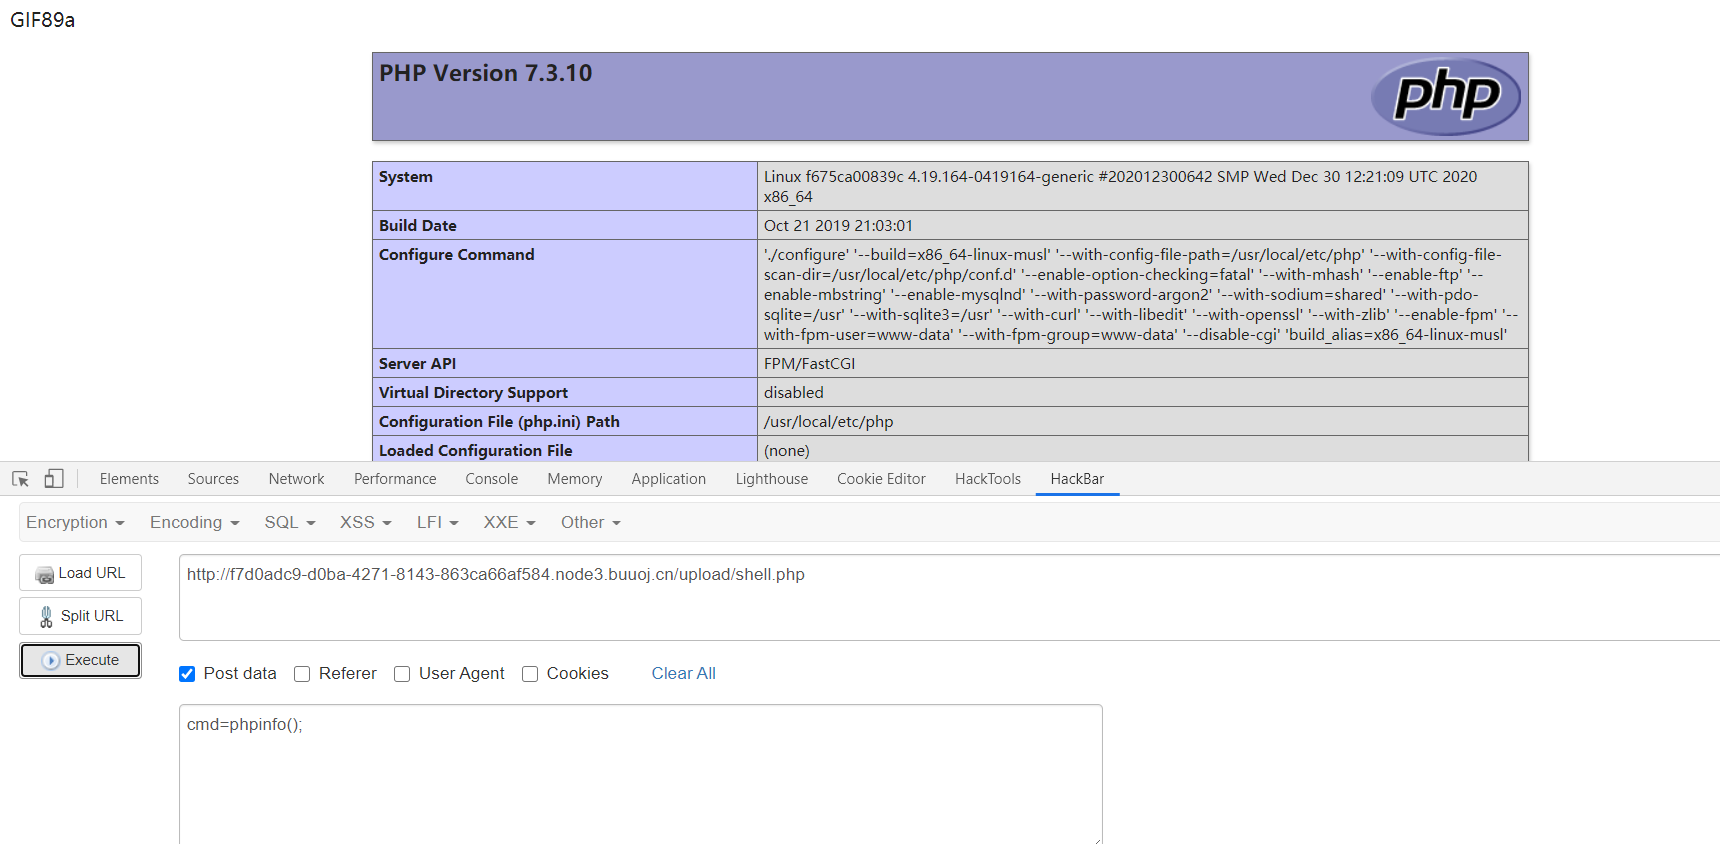Image resolution: width=1720 pixels, height=844 pixels.
Task: Switch to the Elements tab
Action: coord(129,479)
